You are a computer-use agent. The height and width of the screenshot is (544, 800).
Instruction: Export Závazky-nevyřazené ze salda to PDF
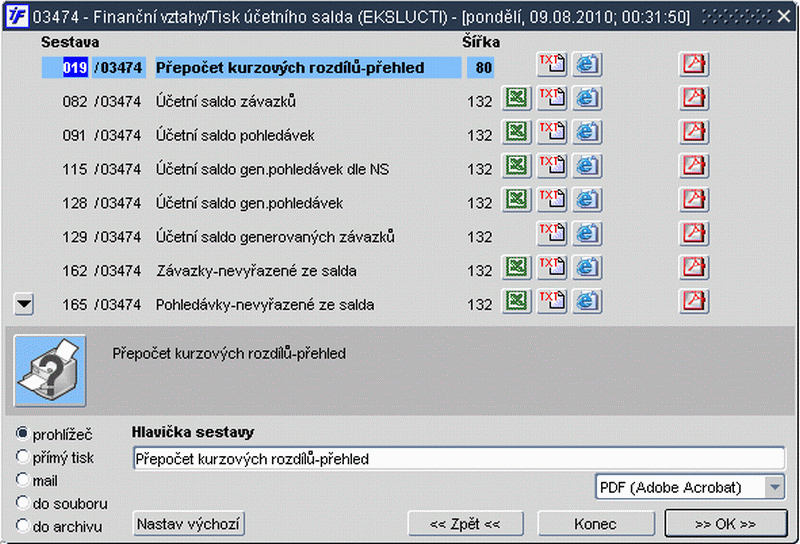click(x=694, y=267)
